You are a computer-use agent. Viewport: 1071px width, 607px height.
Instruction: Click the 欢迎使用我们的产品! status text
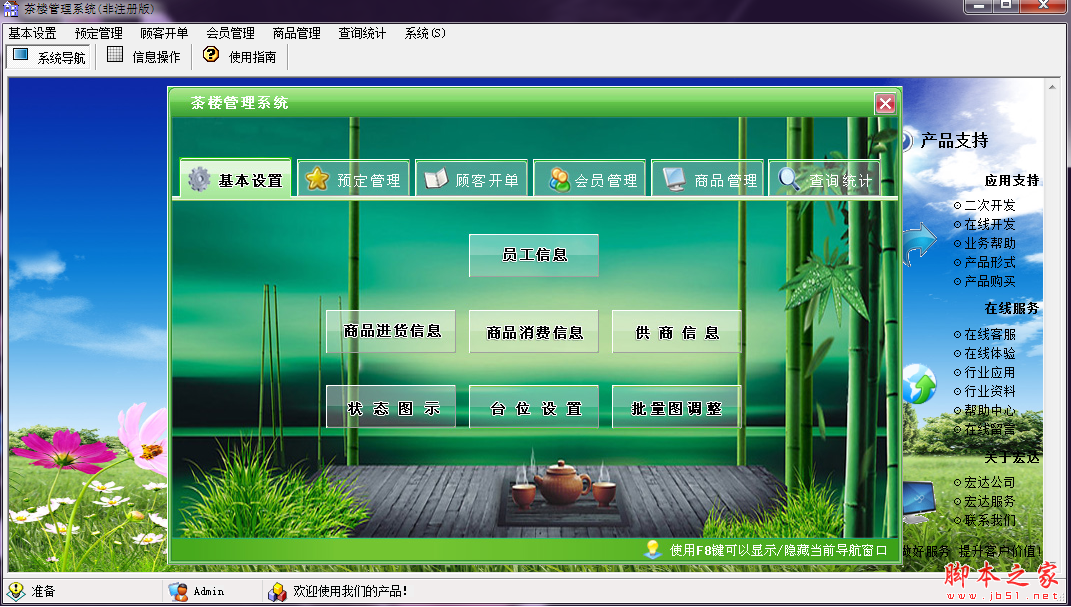350,591
